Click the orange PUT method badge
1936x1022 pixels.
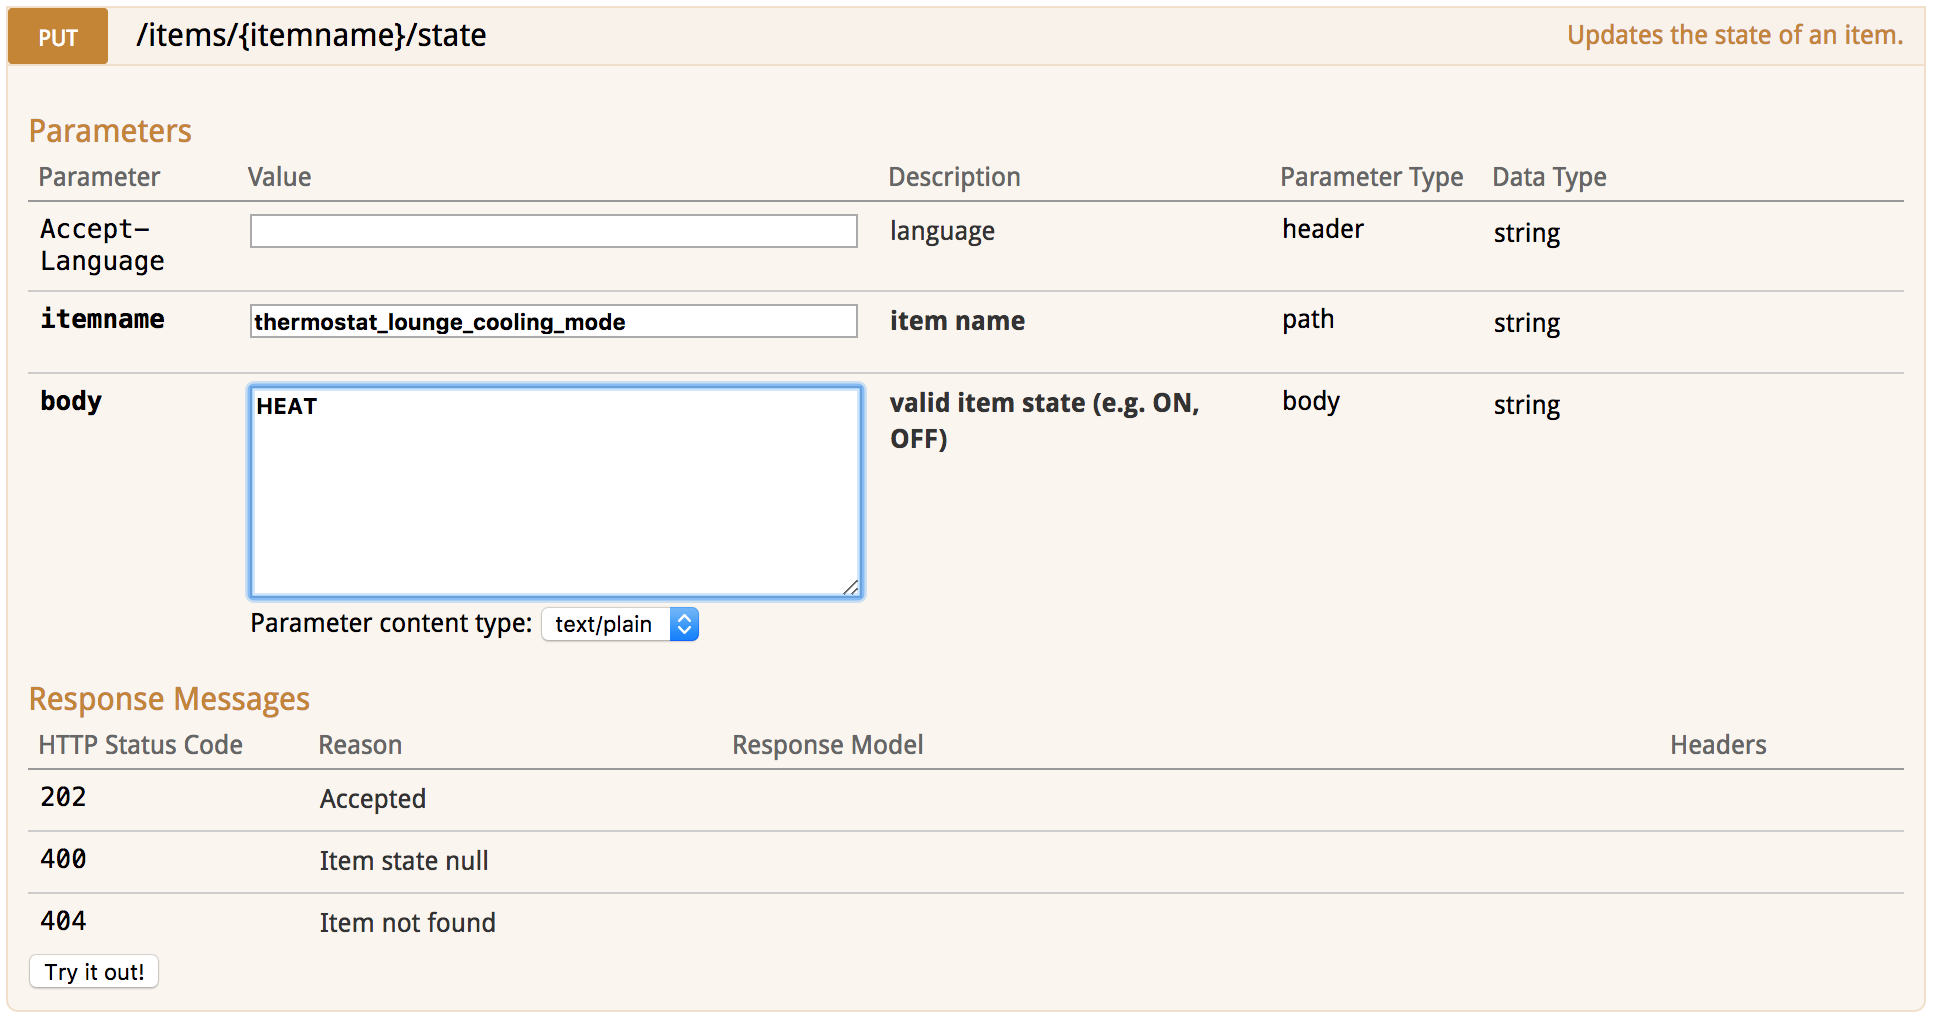point(58,37)
